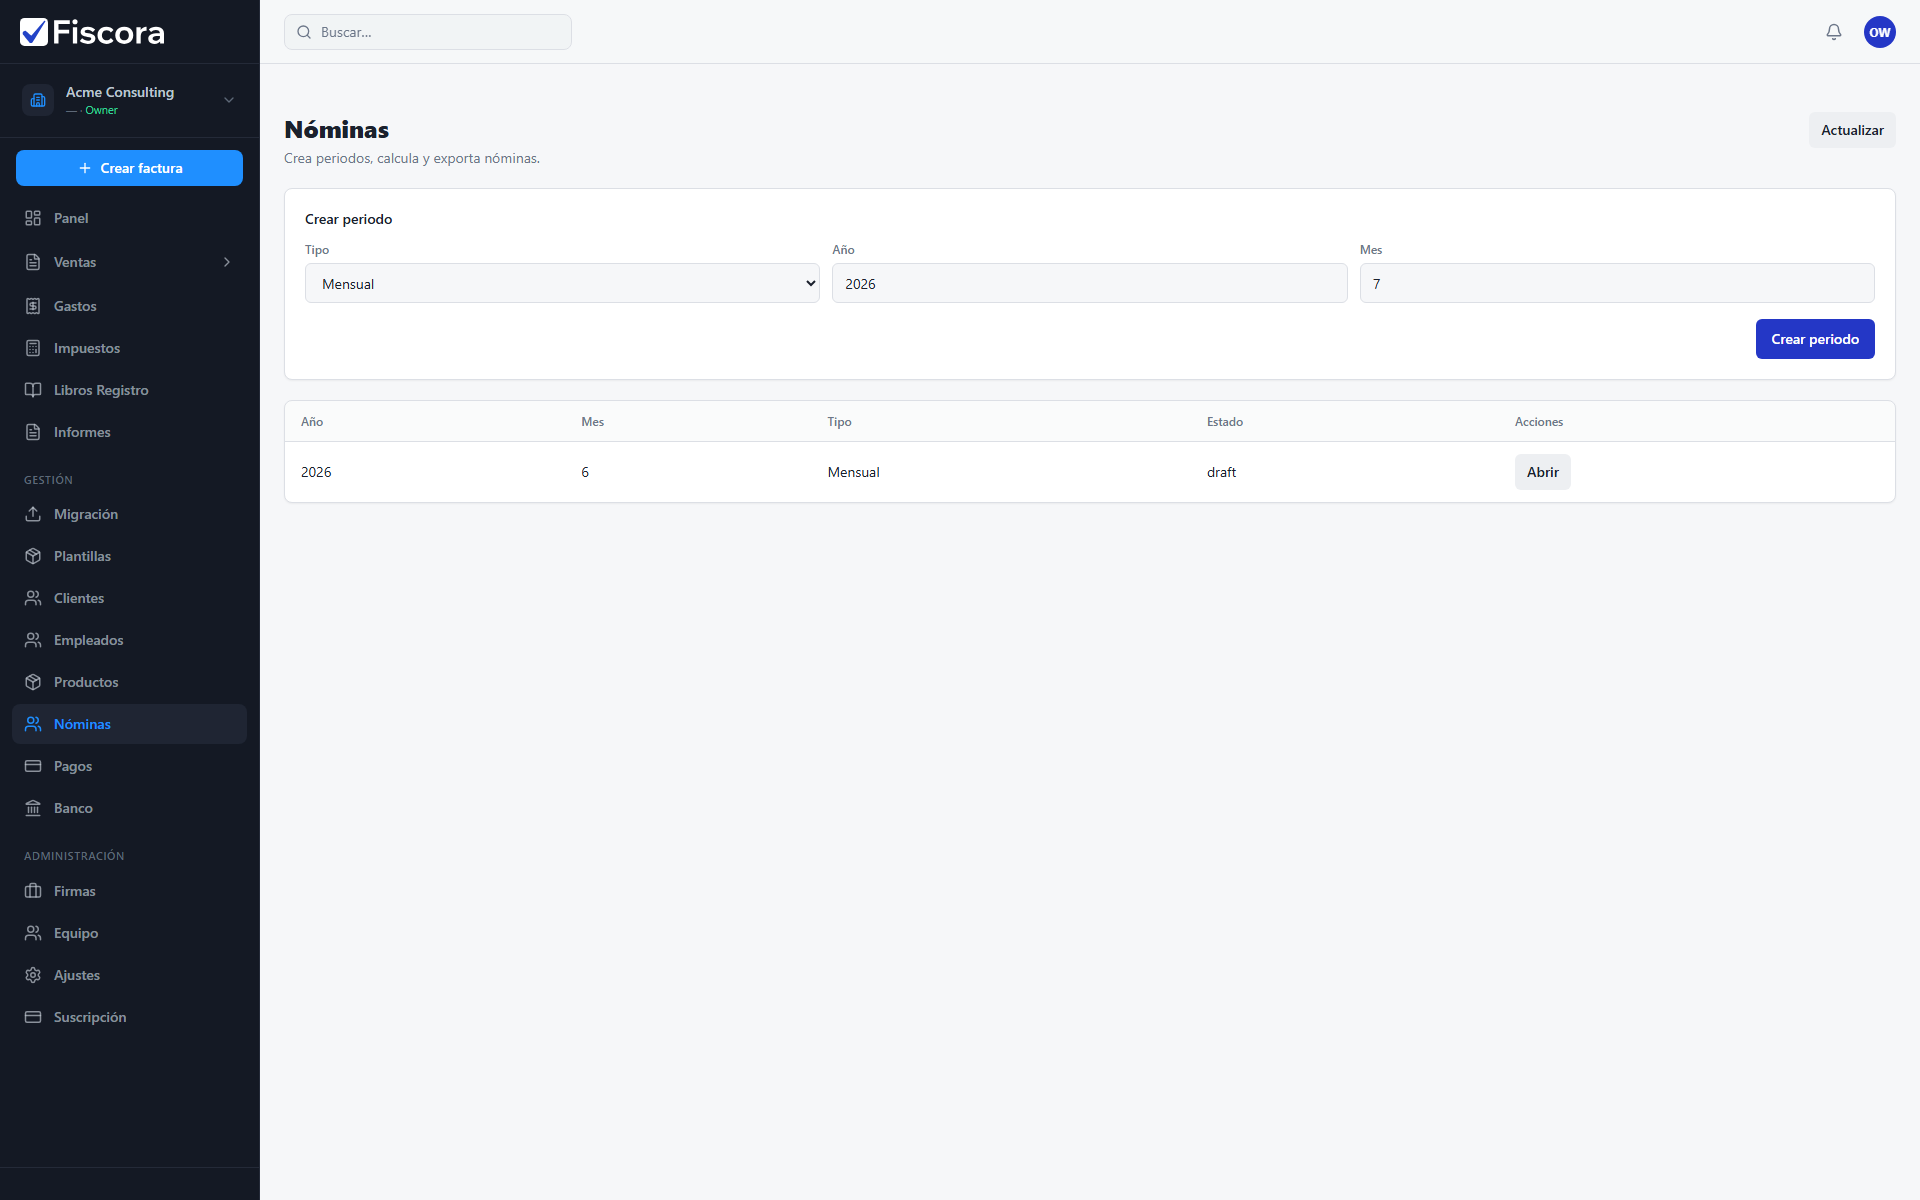Open Impuestos via calculator icon
This screenshot has width=1920, height=1200.
(33, 348)
